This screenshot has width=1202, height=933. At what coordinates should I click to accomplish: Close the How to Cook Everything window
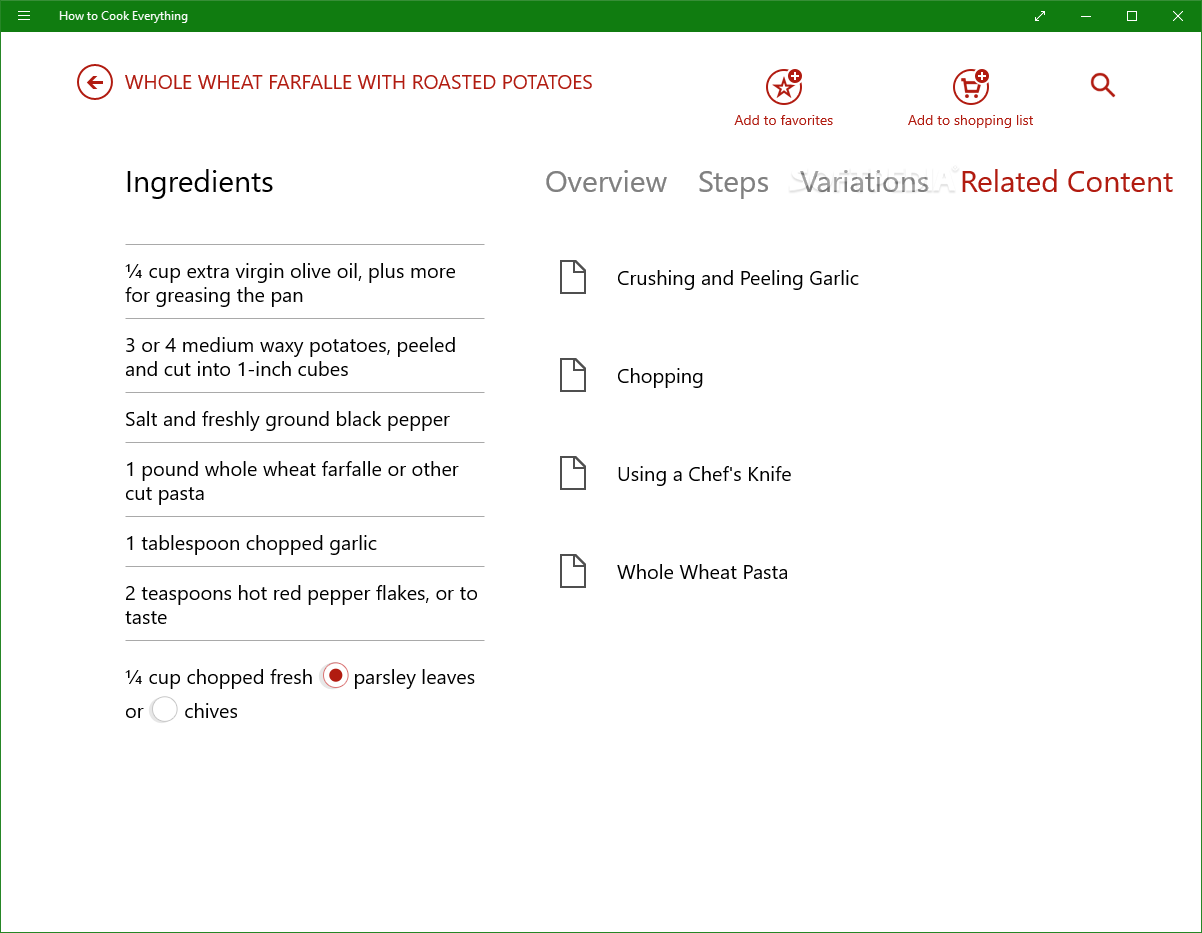coord(1178,16)
